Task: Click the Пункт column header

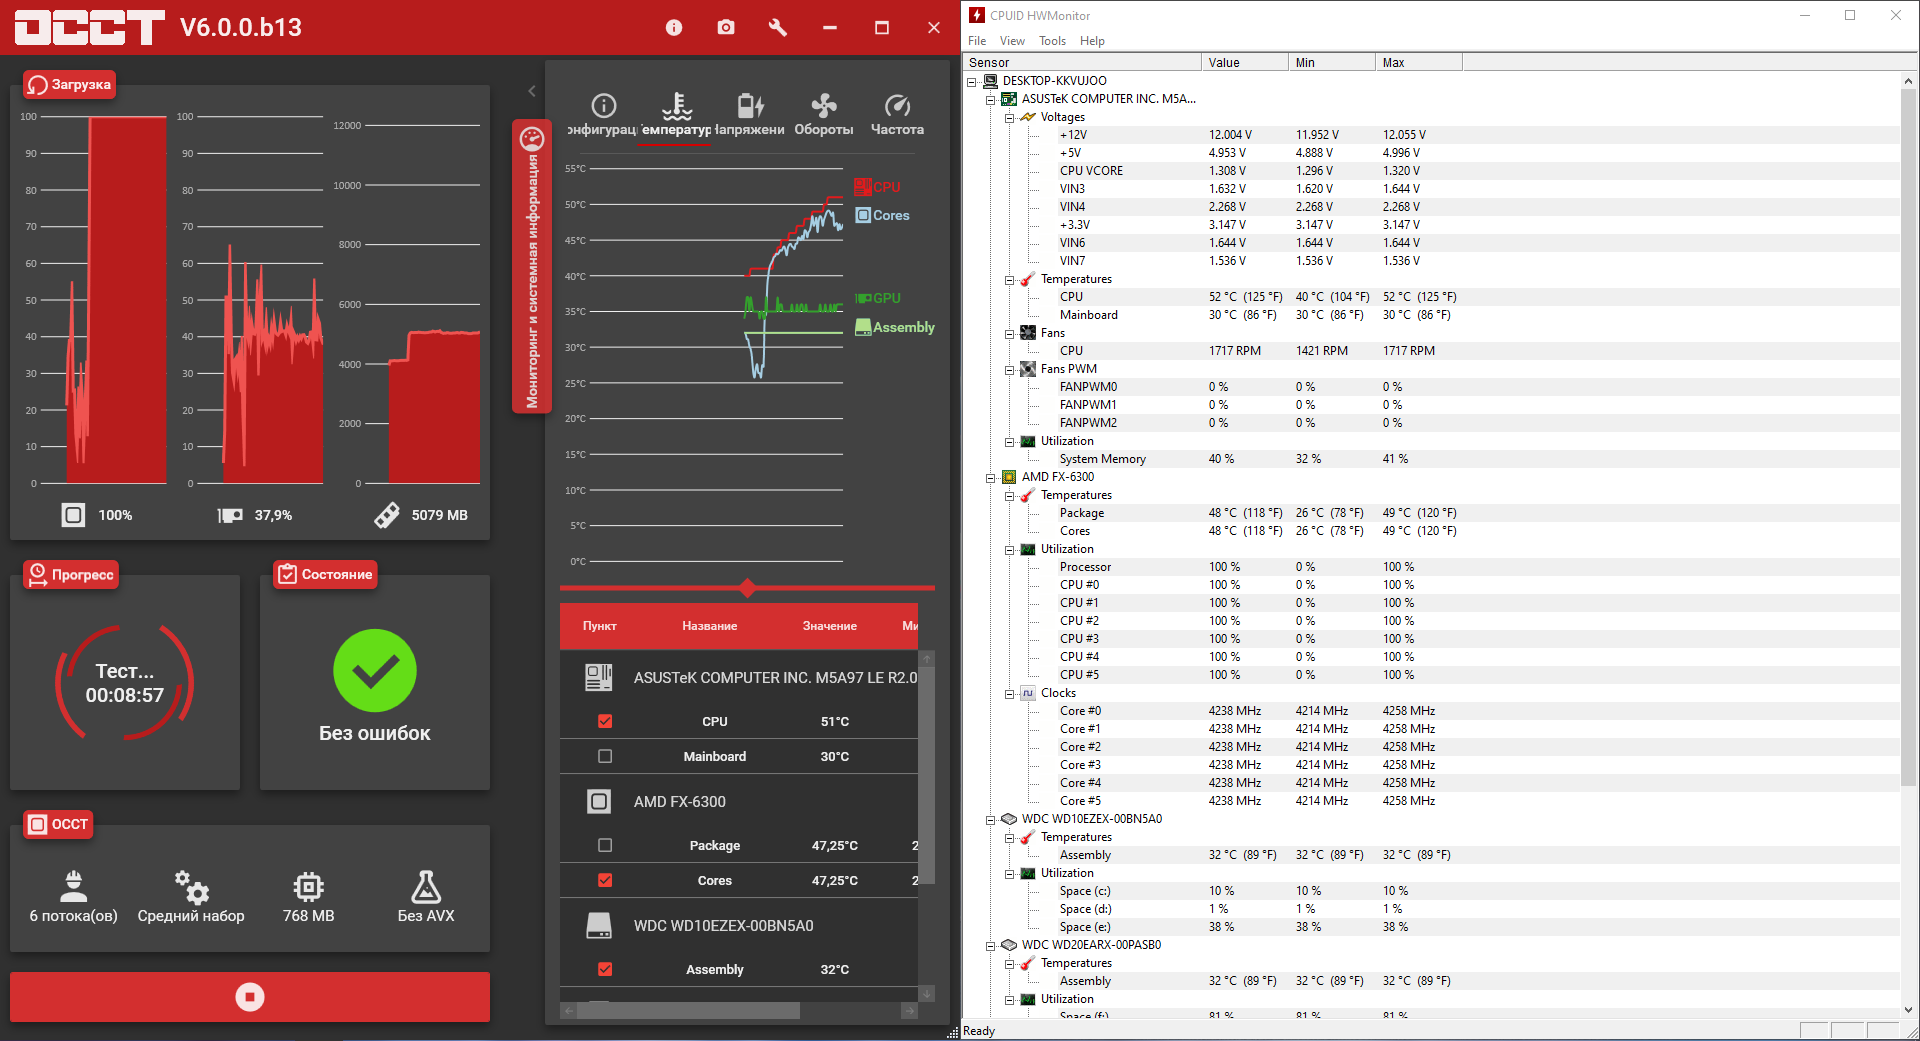Action: 600,626
